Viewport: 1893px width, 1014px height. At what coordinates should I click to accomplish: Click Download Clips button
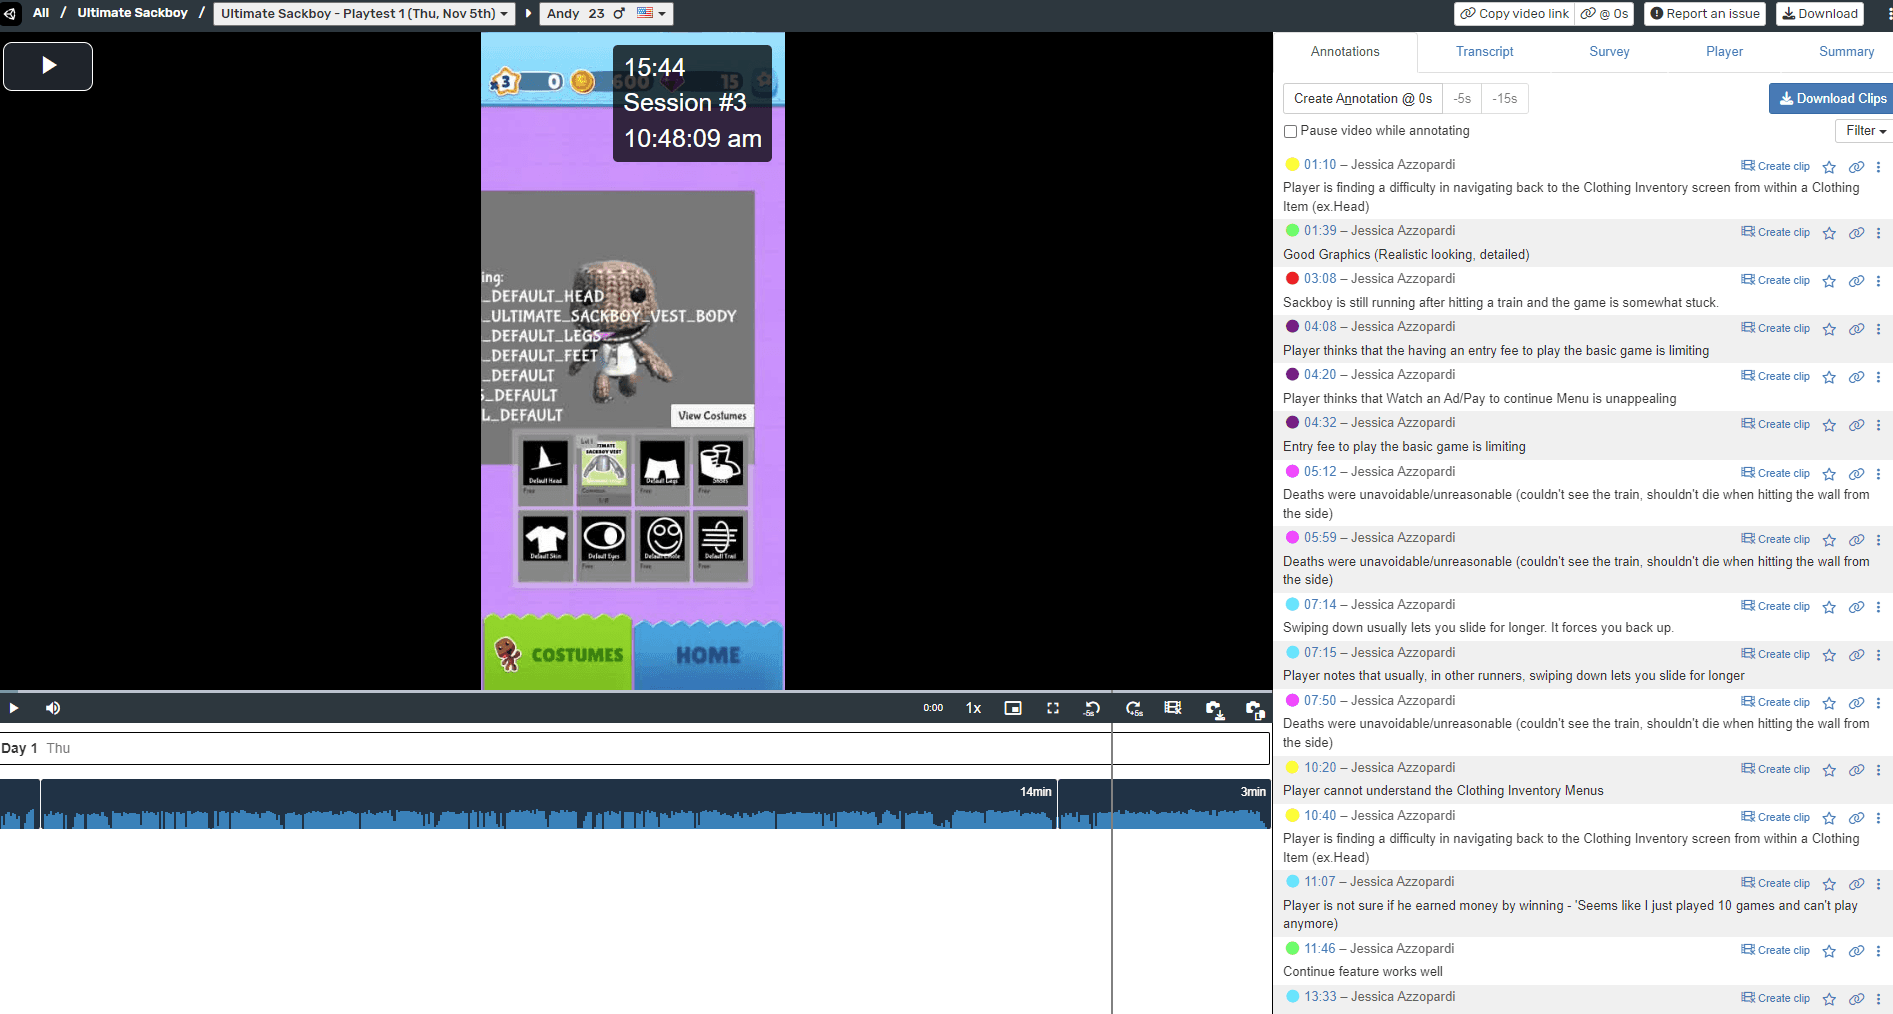1831,99
